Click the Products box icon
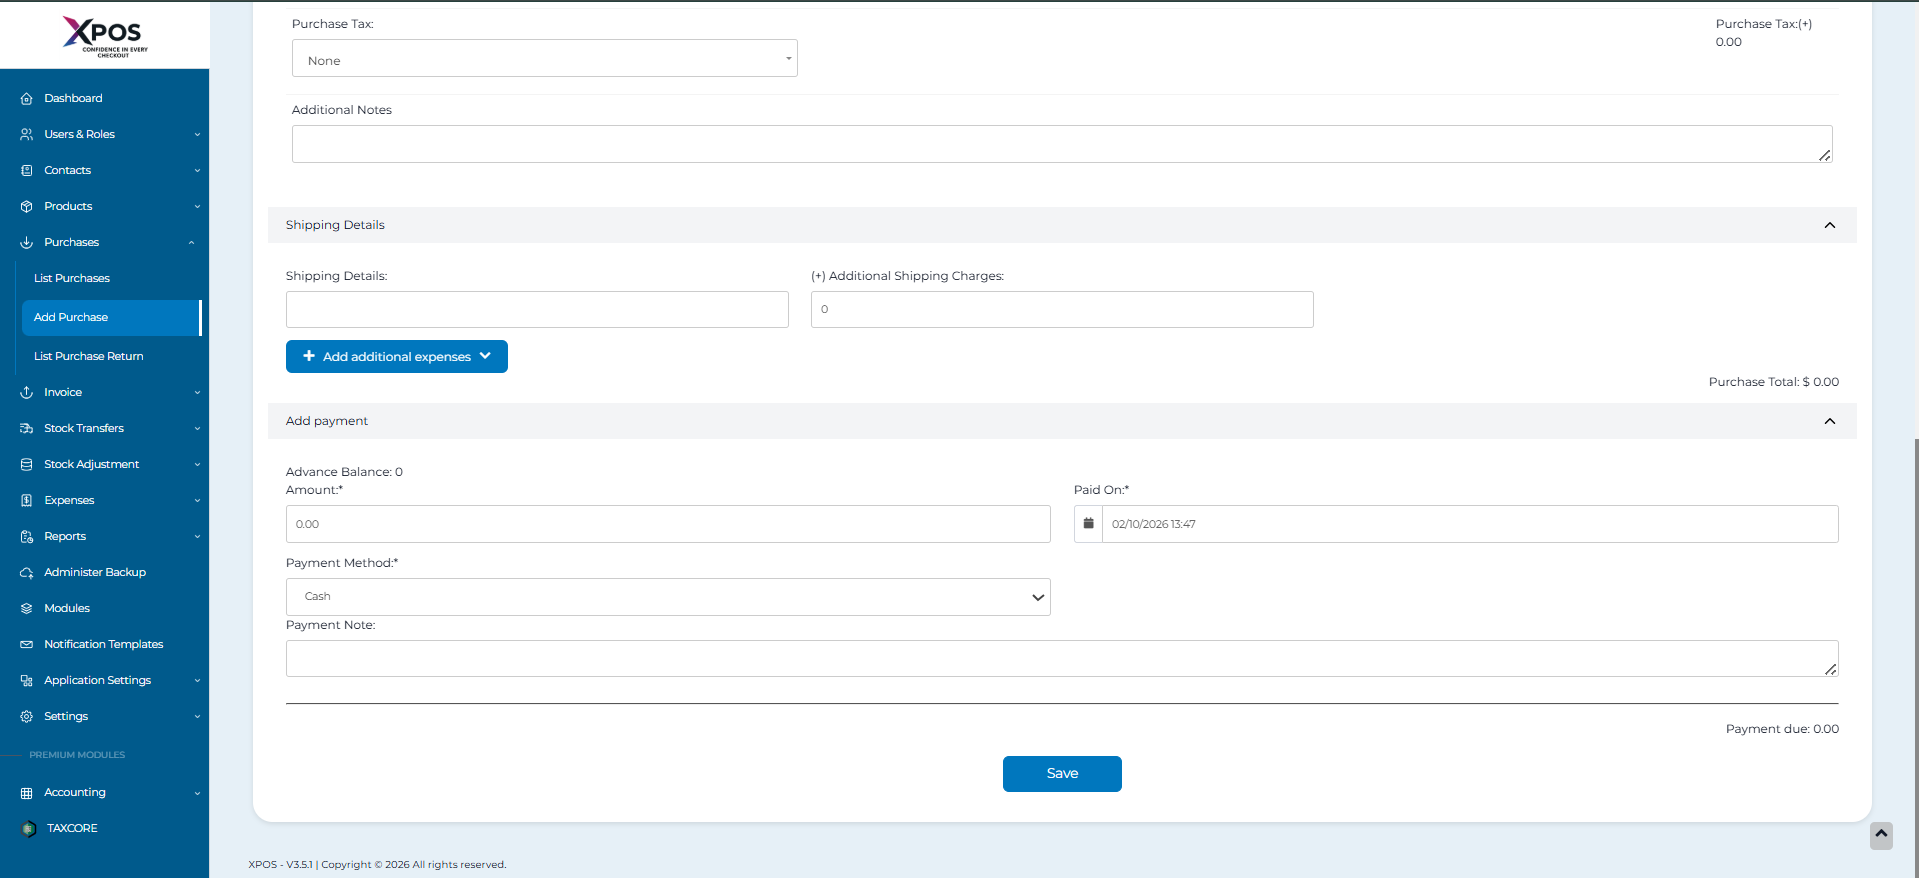 point(27,207)
